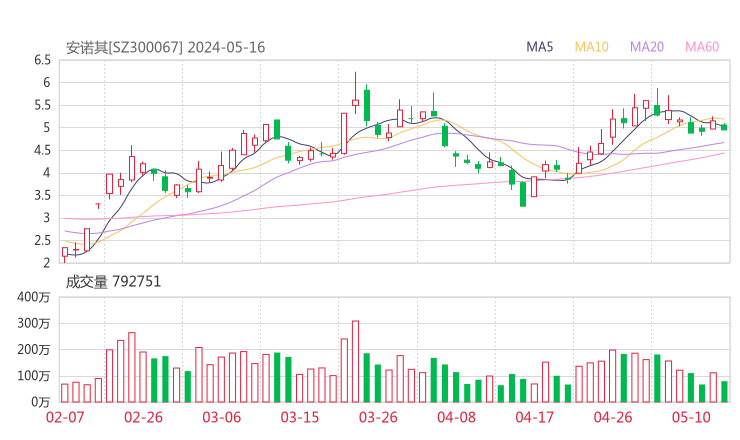740x440 pixels.
Task: Click the 6.5 price axis label
Action: point(42,60)
